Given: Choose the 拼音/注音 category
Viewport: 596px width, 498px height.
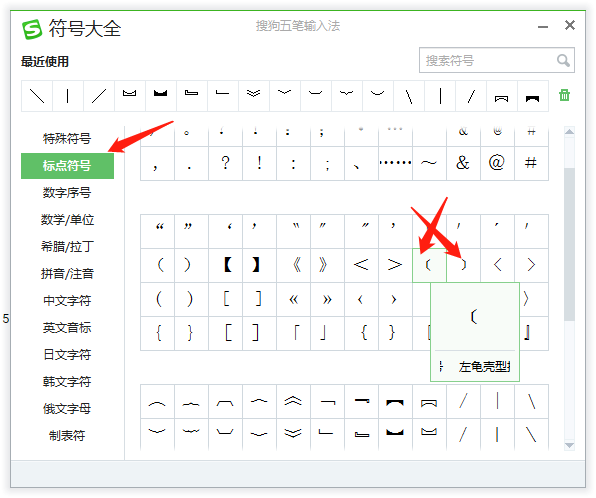Looking at the screenshot, I should (x=67, y=274).
